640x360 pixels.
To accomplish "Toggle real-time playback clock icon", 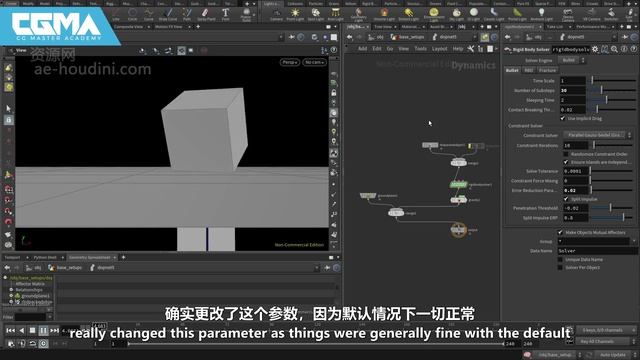I will click(43, 344).
